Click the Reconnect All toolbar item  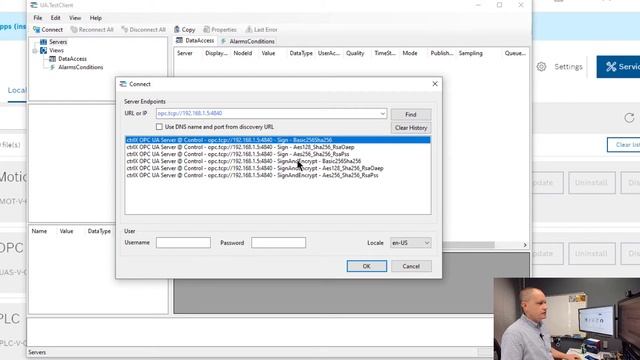92,30
